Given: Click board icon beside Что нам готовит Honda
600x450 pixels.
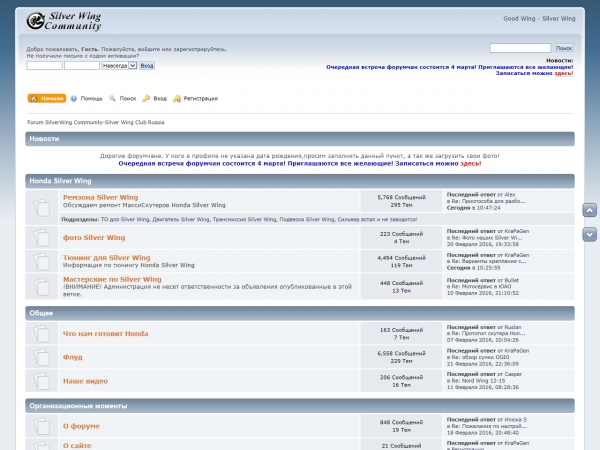Looking at the screenshot, I should (42, 334).
